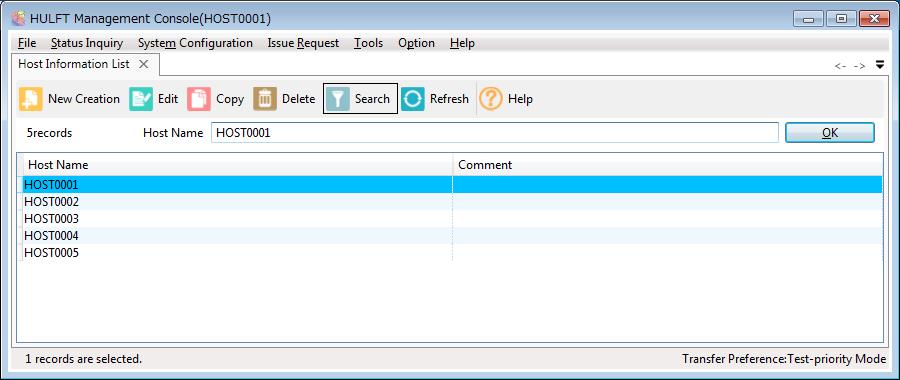Select the HOST0004 row
Screen dimensions: 900x380
[452, 236]
